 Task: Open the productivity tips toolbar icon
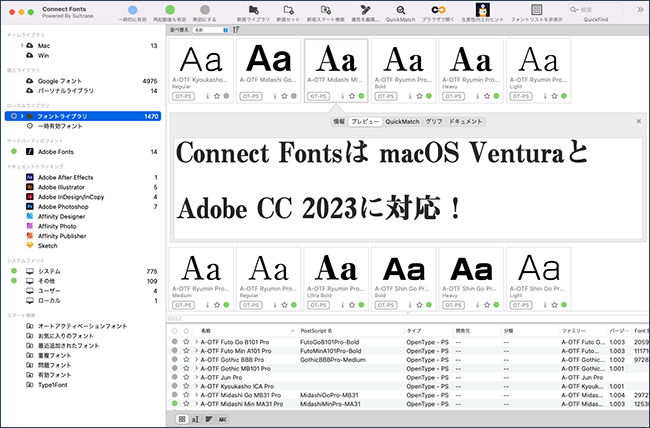click(x=483, y=10)
